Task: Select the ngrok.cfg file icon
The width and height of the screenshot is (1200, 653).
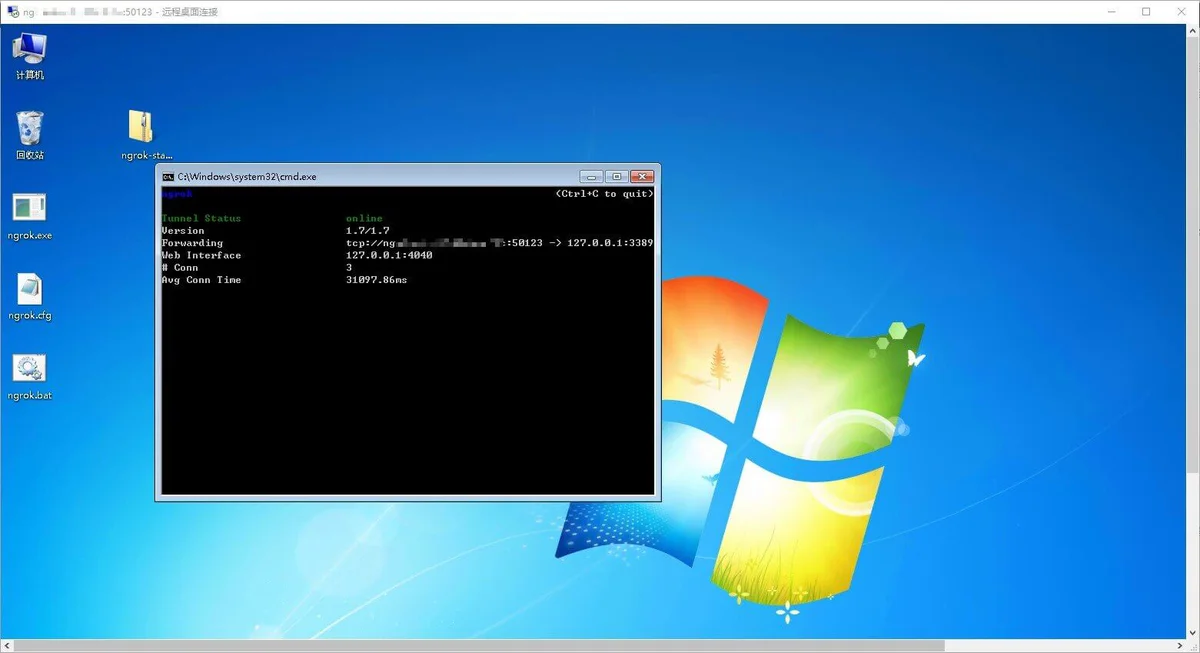Action: [x=30, y=291]
